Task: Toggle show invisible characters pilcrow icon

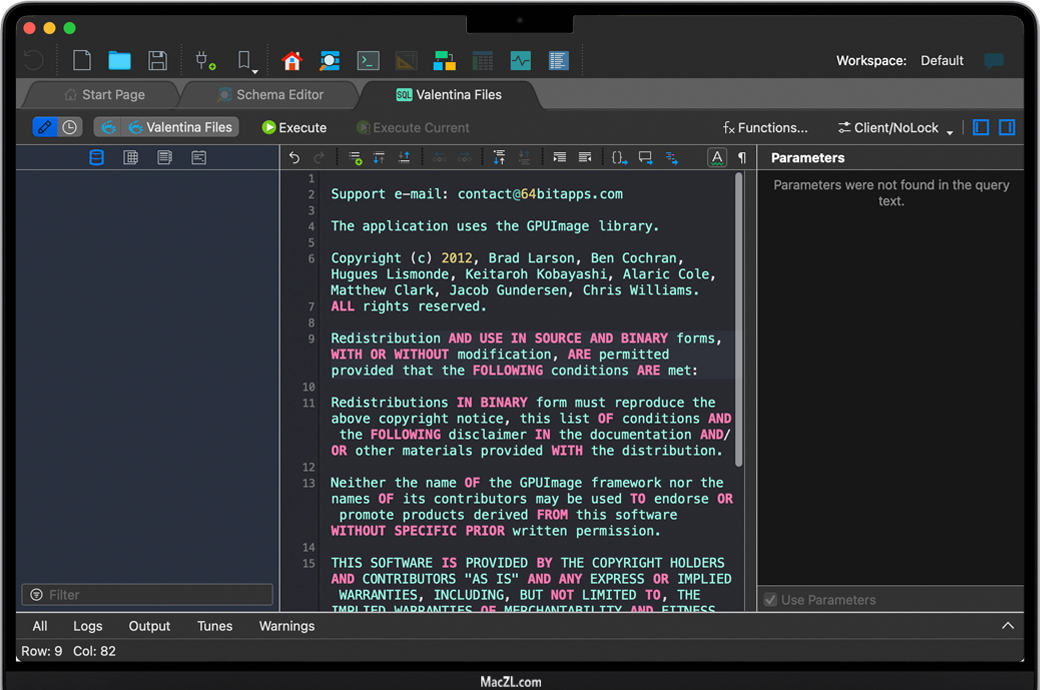Action: click(x=742, y=158)
